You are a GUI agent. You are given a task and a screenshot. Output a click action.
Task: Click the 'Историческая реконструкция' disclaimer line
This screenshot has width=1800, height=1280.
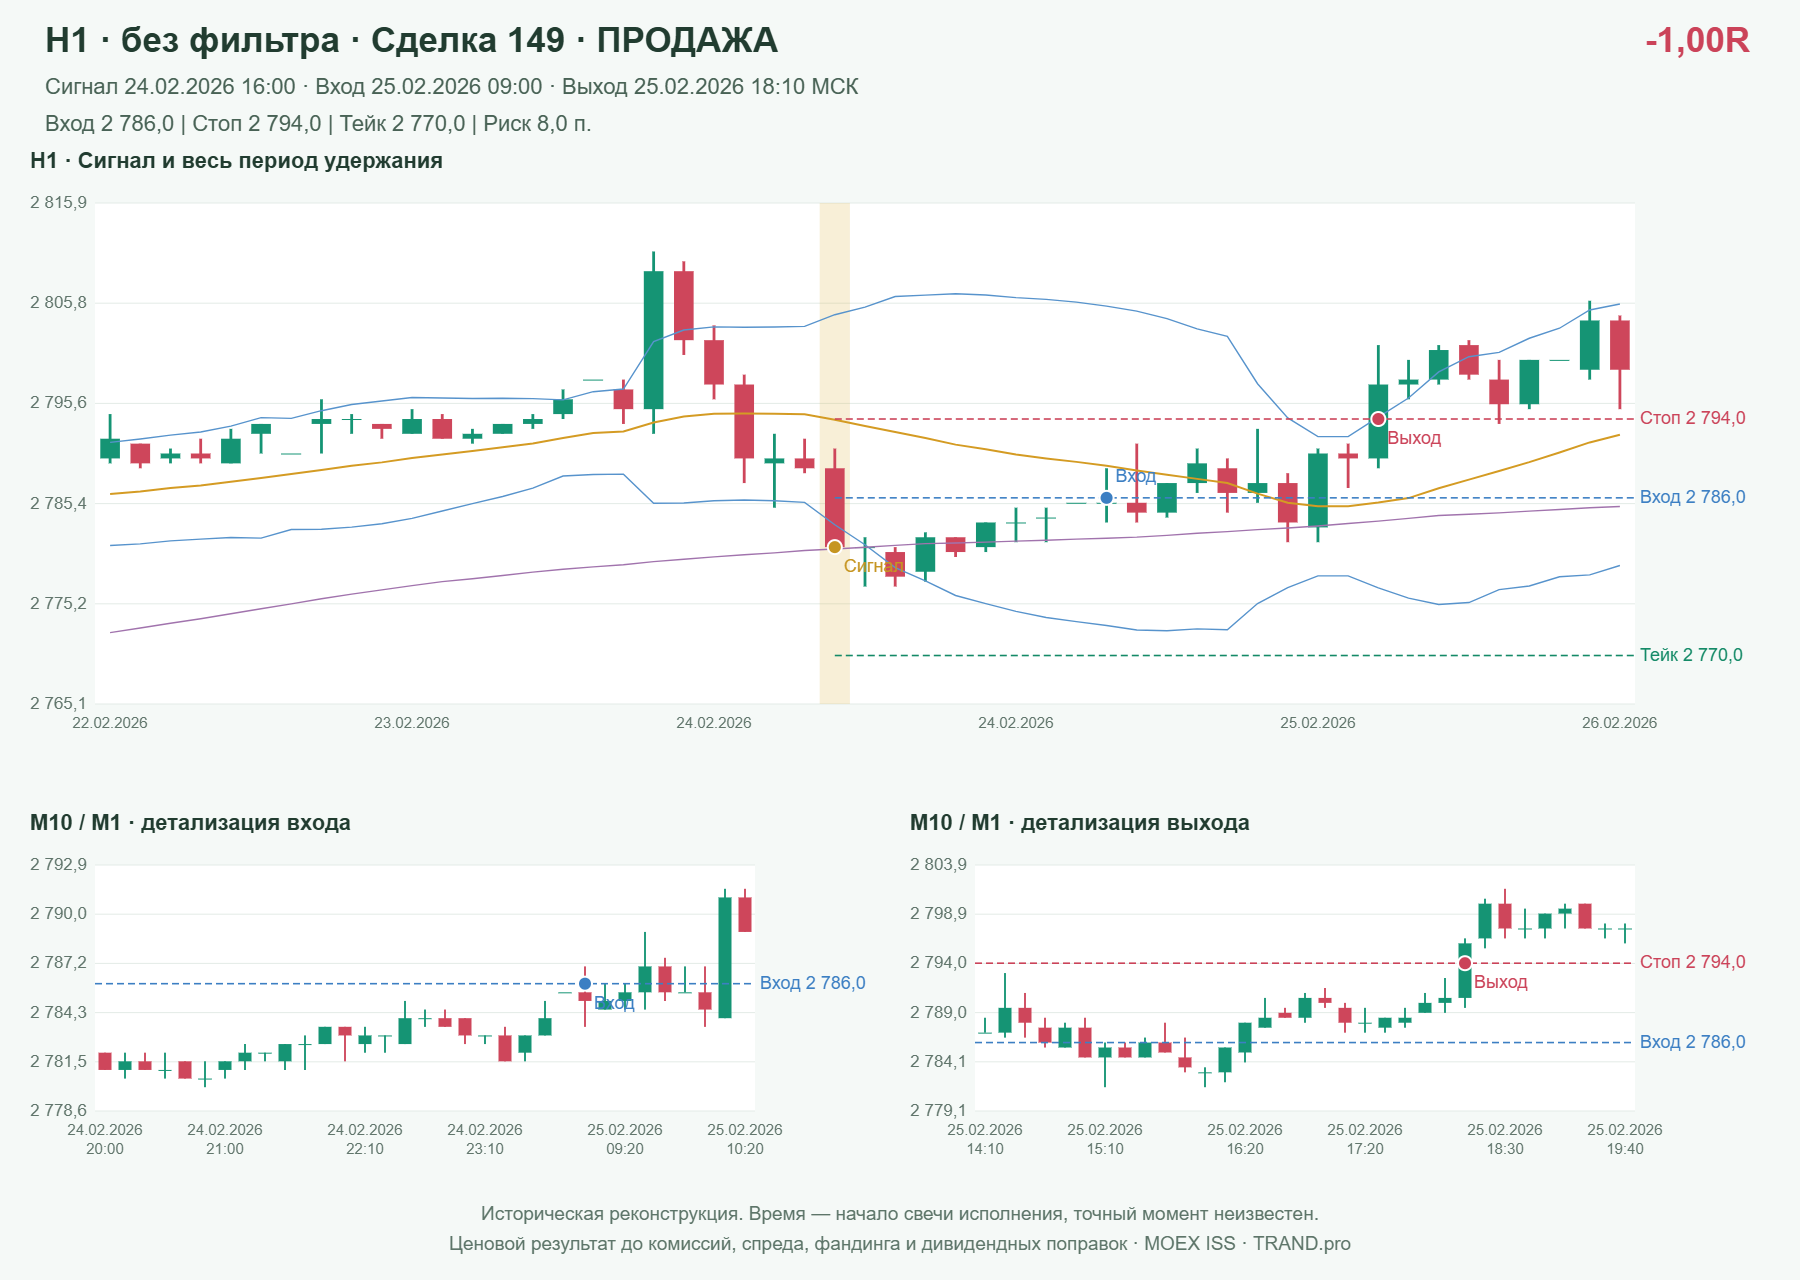pyautogui.click(x=899, y=1214)
